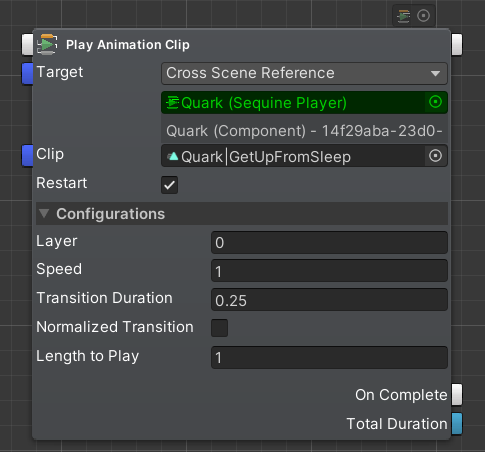
Task: Click the Layer label
Action: point(57,241)
